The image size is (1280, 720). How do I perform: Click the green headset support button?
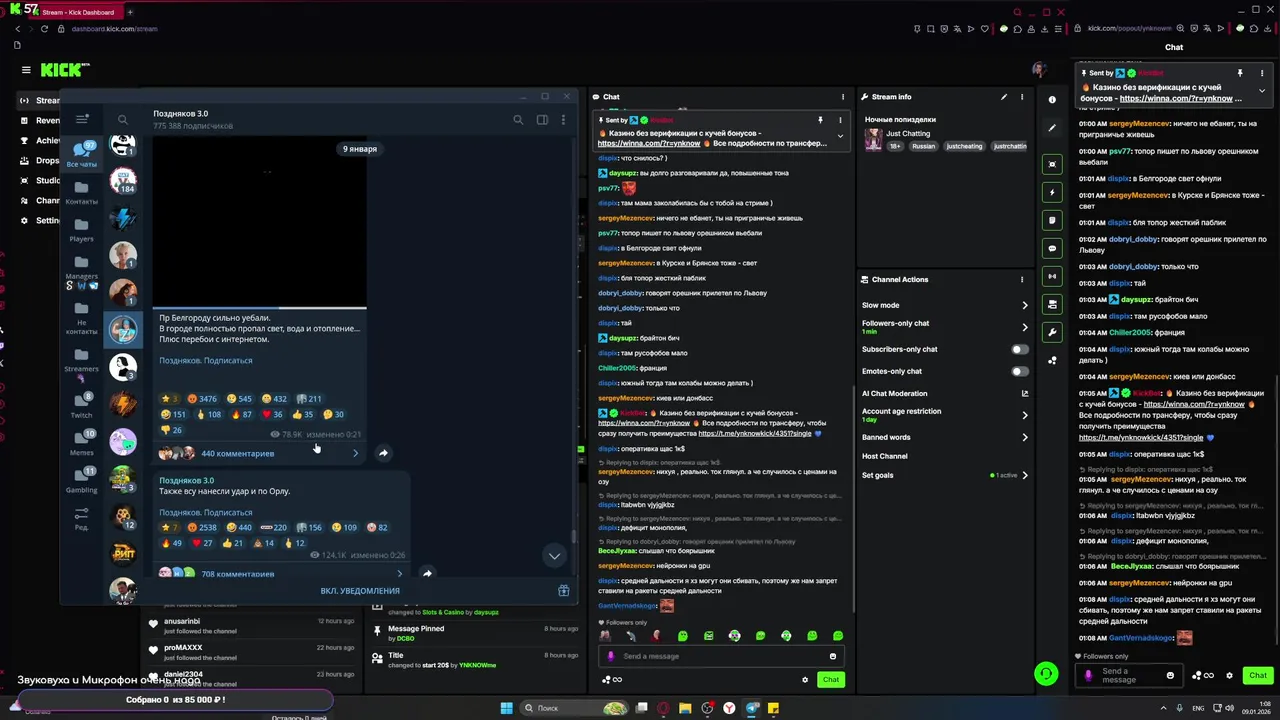pyautogui.click(x=1046, y=674)
